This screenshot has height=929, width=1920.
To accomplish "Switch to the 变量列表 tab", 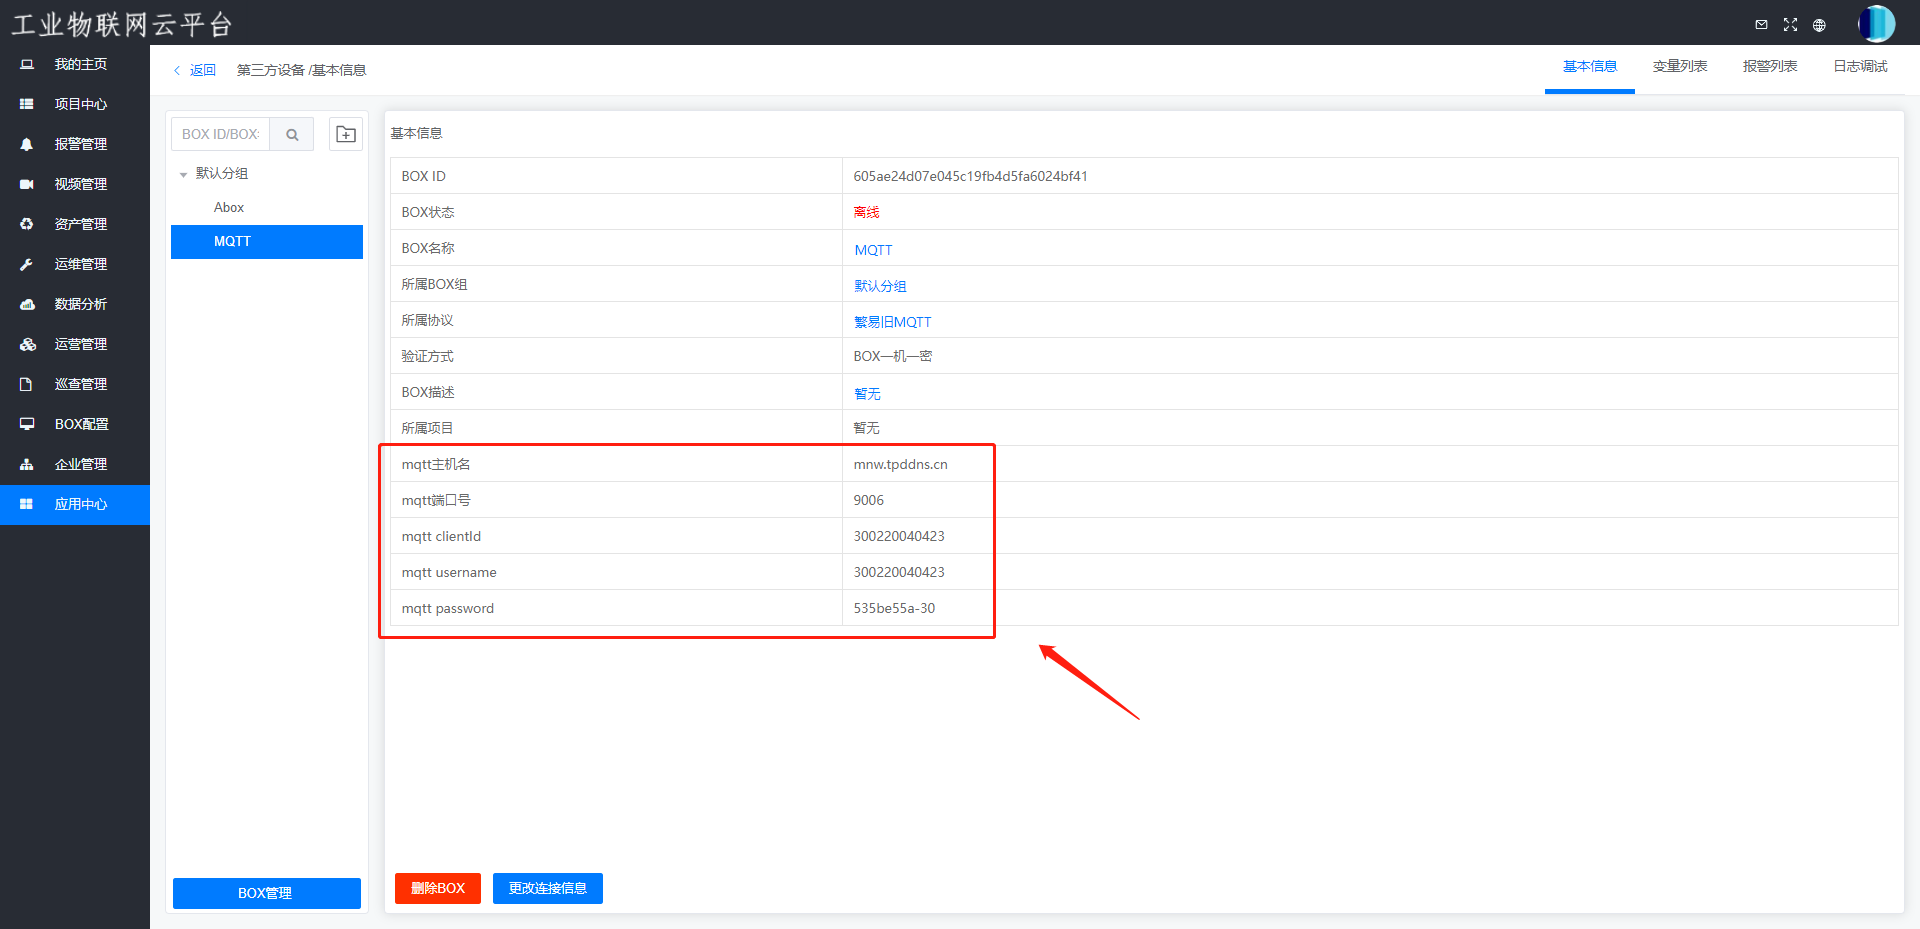I will point(1679,66).
